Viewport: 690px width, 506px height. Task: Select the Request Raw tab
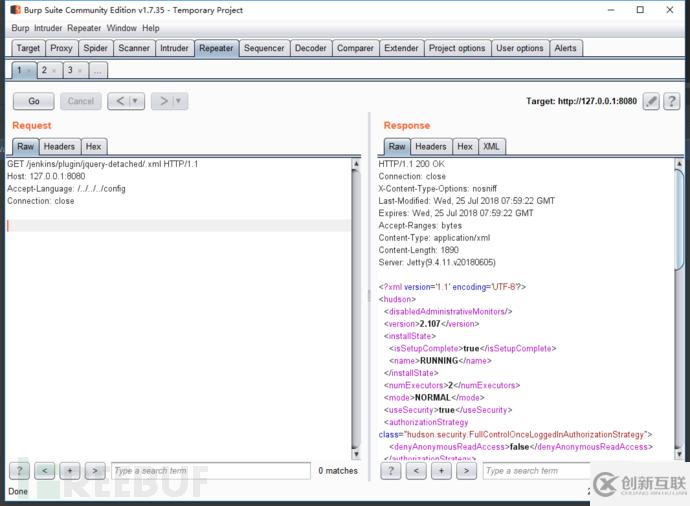(x=26, y=147)
